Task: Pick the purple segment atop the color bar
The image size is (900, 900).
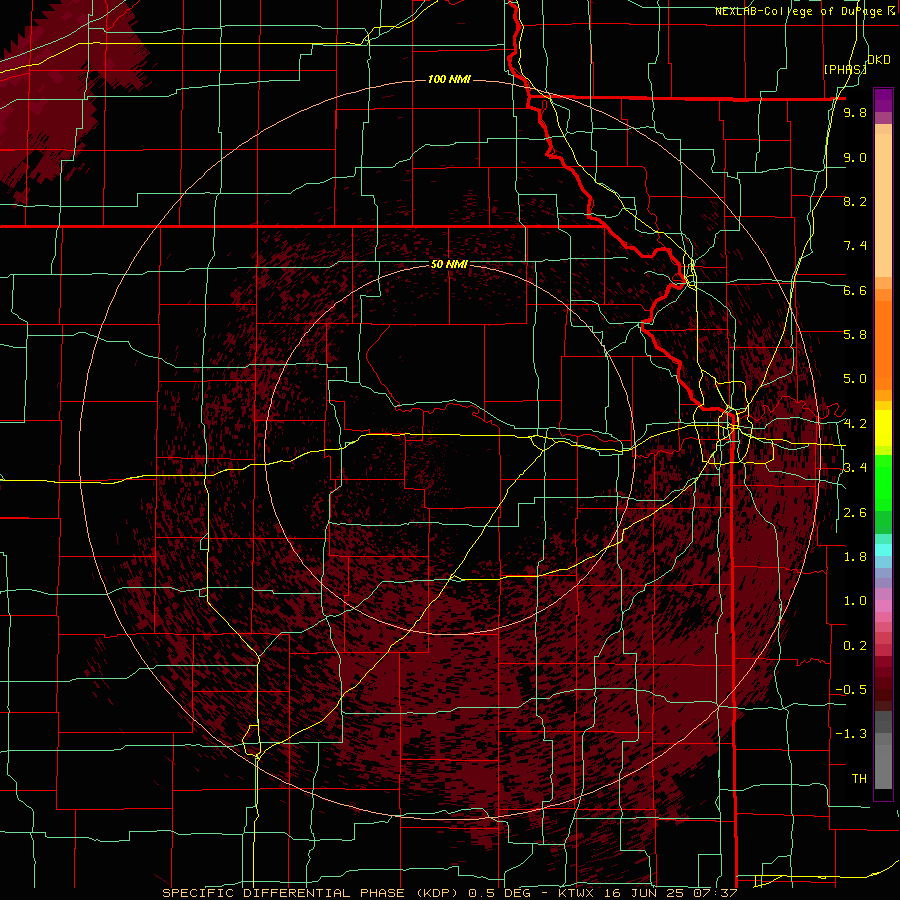Action: coord(883,100)
